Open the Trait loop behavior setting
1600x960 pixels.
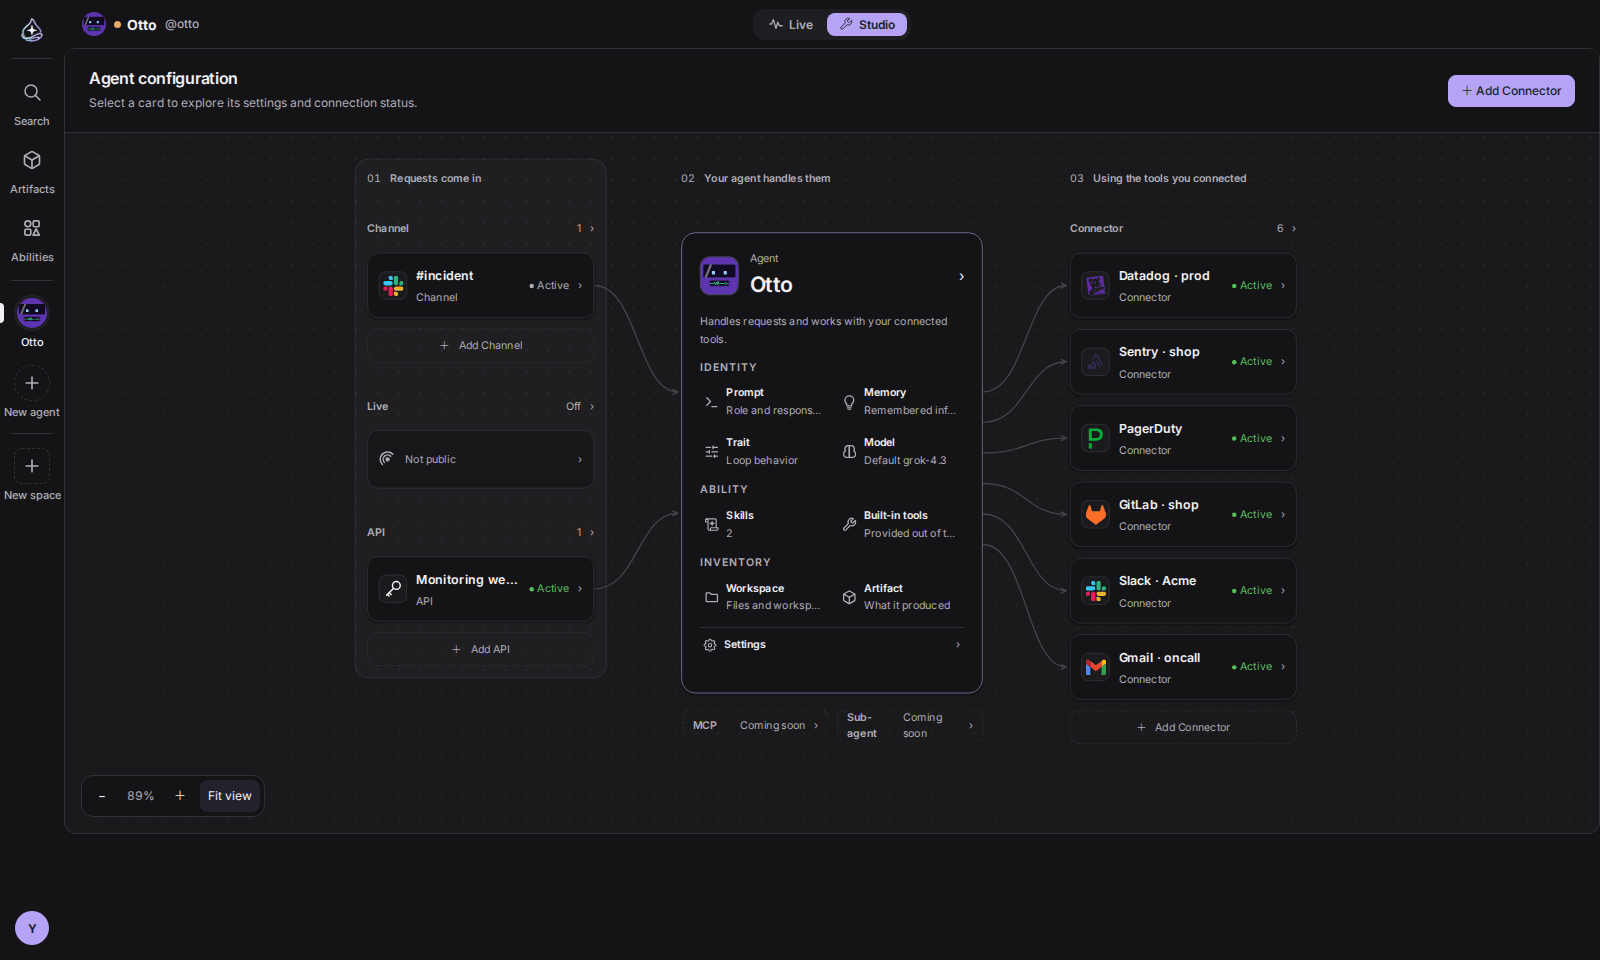point(764,451)
